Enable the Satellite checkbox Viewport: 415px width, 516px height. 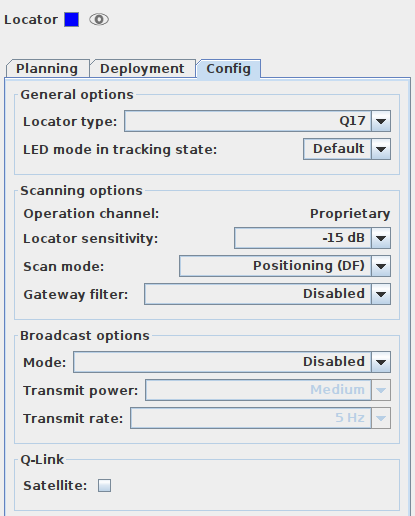104,485
